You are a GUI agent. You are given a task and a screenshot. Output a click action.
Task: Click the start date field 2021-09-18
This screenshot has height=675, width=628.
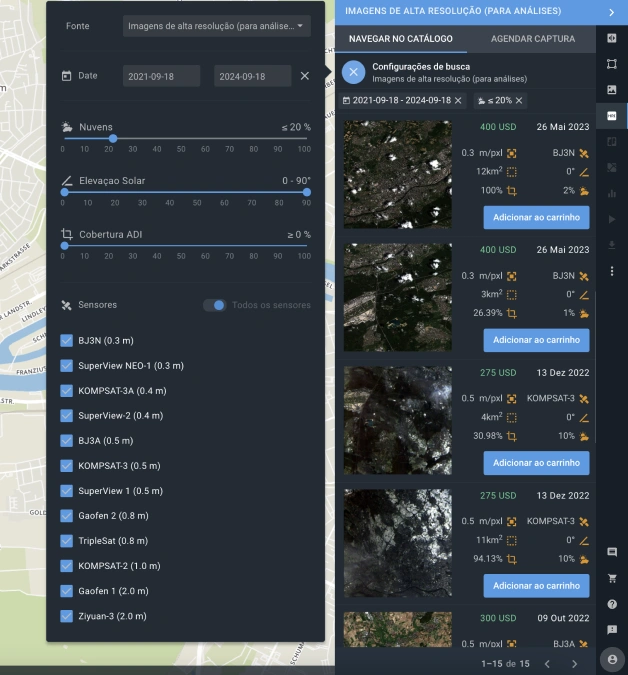(x=161, y=76)
